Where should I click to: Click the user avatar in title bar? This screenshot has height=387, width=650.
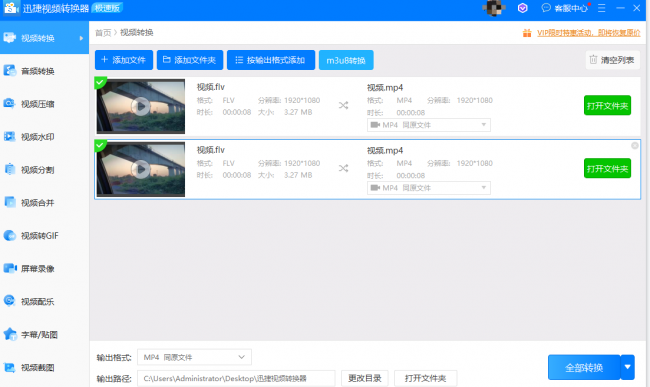(x=494, y=8)
